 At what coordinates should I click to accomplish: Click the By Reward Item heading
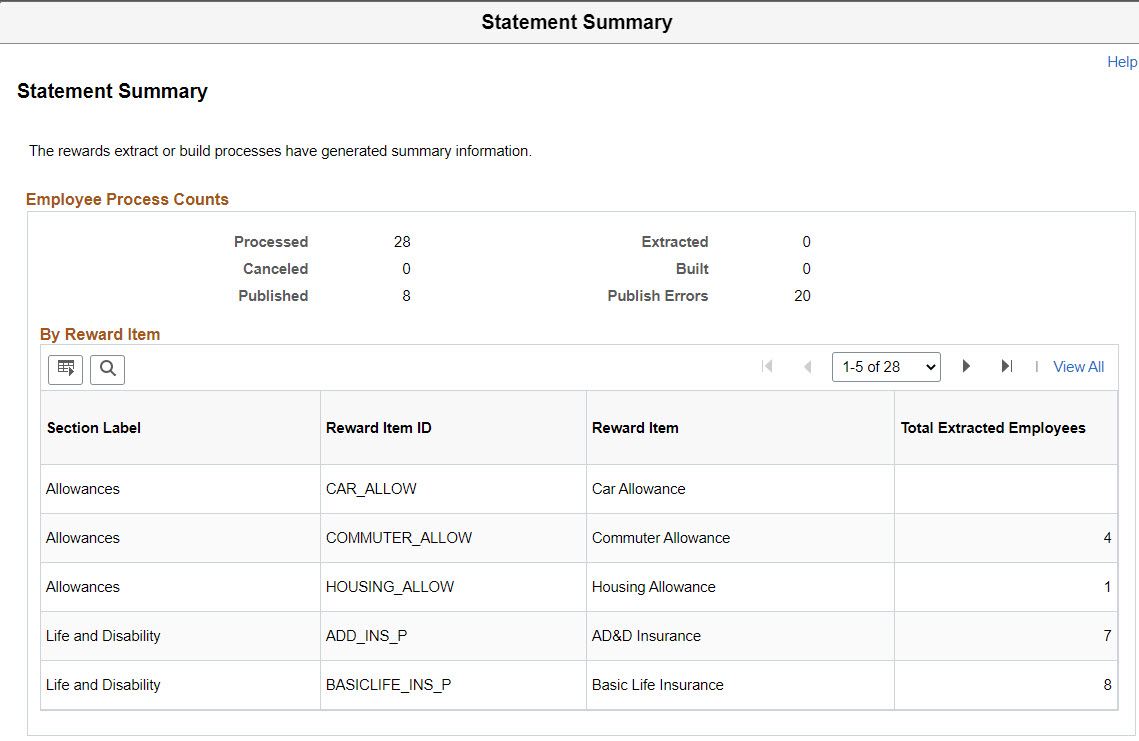tap(100, 334)
